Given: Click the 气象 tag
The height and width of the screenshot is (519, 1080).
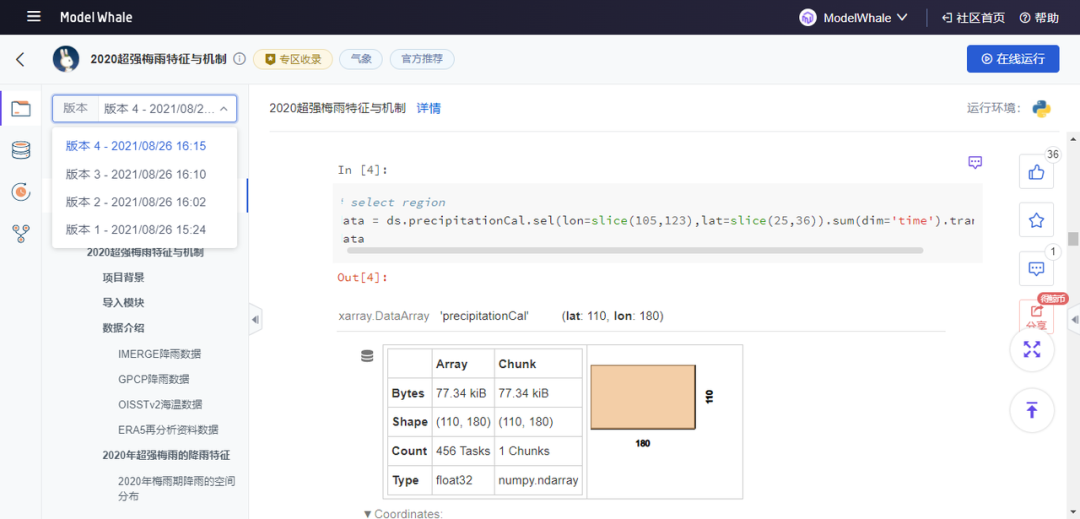Looking at the screenshot, I should (361, 59).
